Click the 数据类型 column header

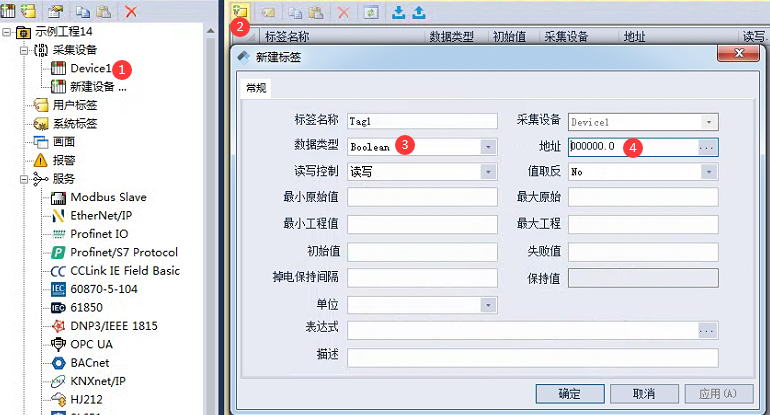pos(452,37)
